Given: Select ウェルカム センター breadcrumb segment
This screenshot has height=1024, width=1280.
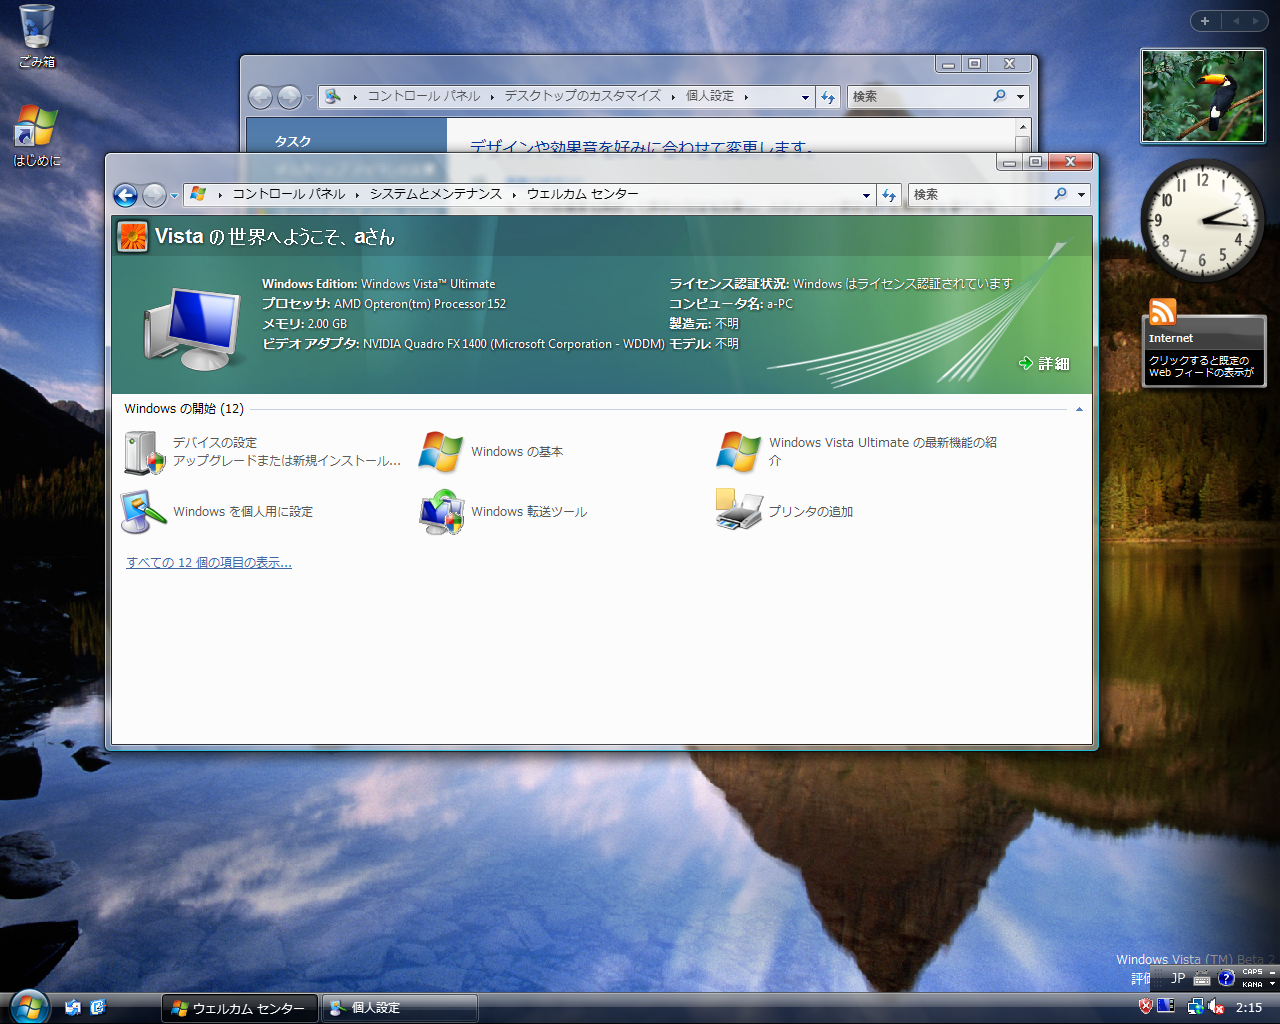Looking at the screenshot, I should (583, 194).
